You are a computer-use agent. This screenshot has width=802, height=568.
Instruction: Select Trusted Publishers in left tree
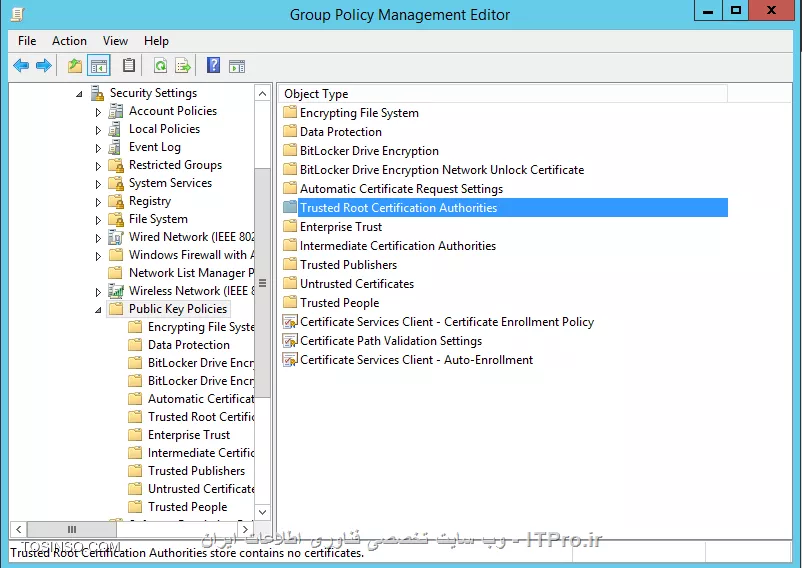[x=196, y=471]
